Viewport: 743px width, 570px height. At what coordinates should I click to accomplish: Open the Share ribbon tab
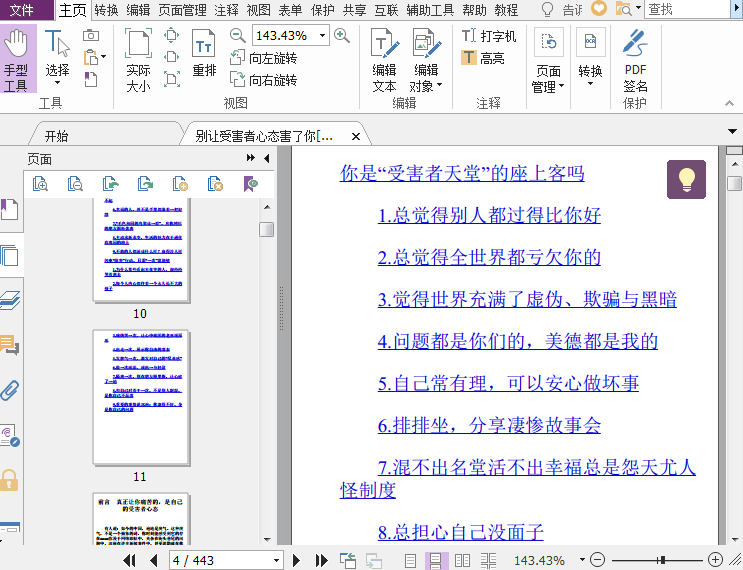tap(354, 9)
